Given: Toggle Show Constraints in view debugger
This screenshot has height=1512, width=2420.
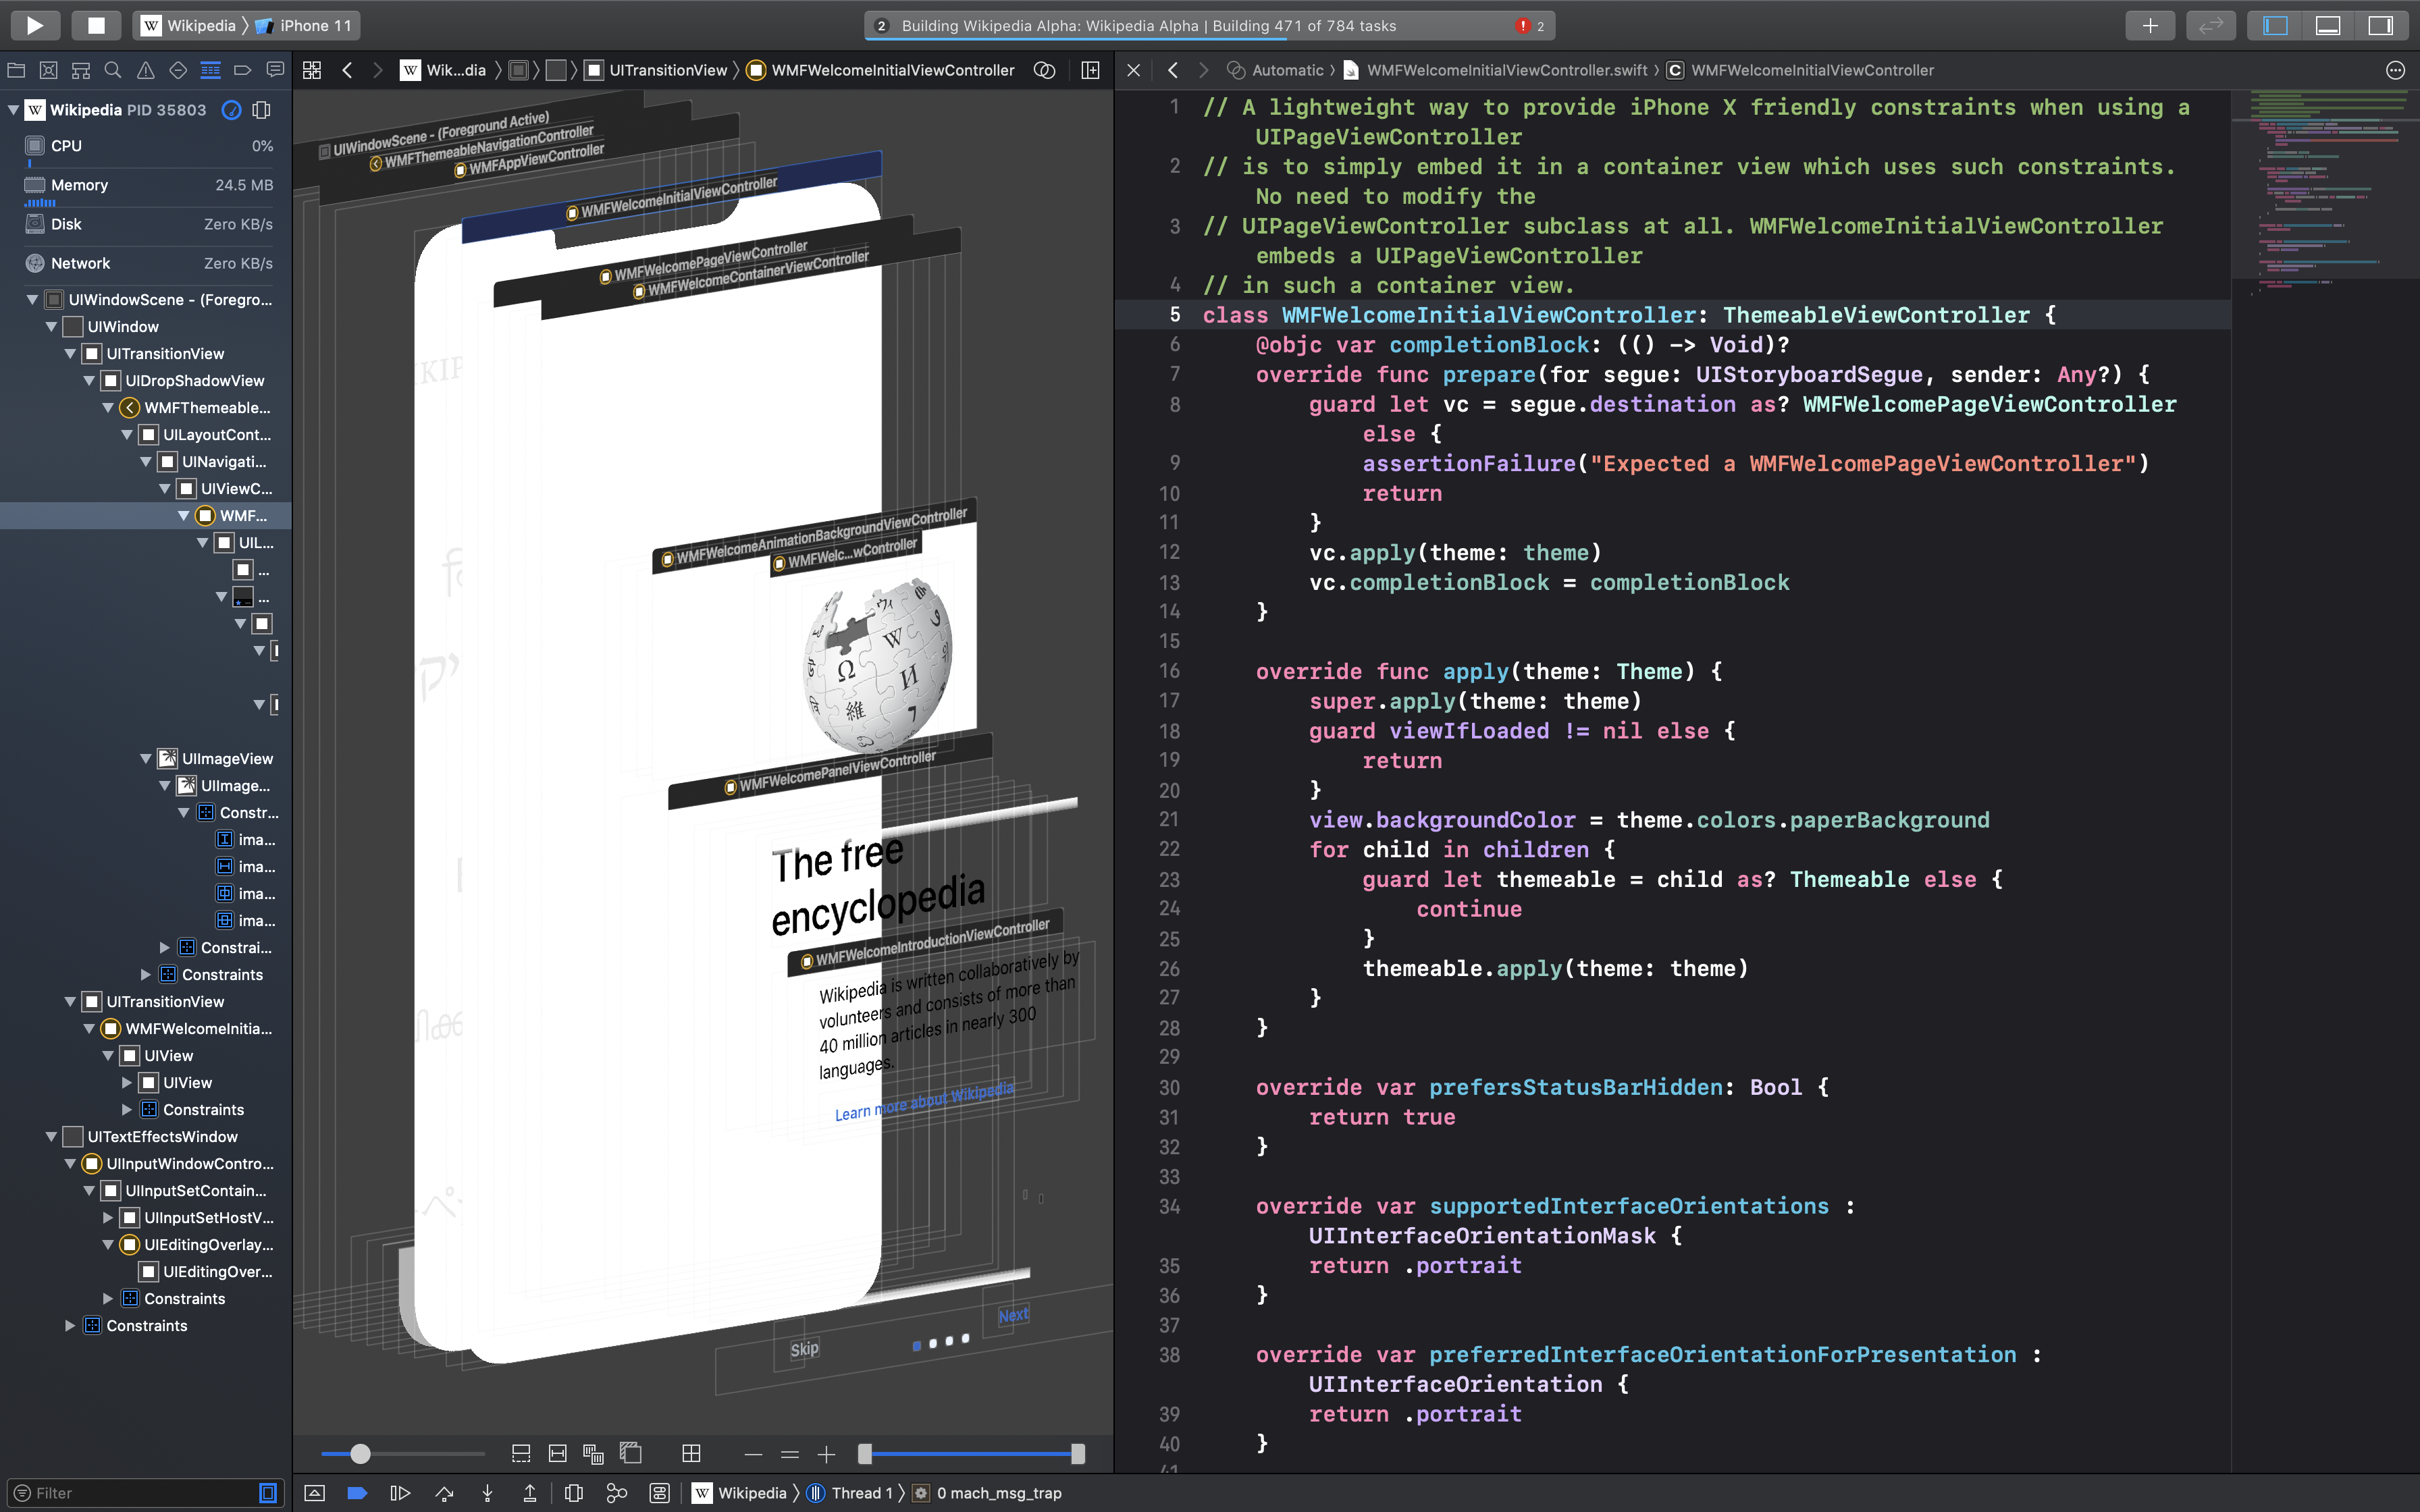Looking at the screenshot, I should point(558,1453).
